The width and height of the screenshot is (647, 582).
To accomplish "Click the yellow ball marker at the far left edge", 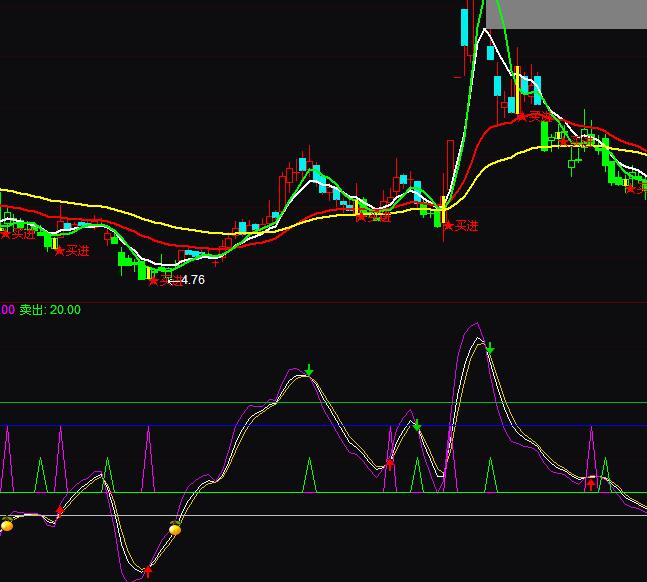I will point(7,525).
